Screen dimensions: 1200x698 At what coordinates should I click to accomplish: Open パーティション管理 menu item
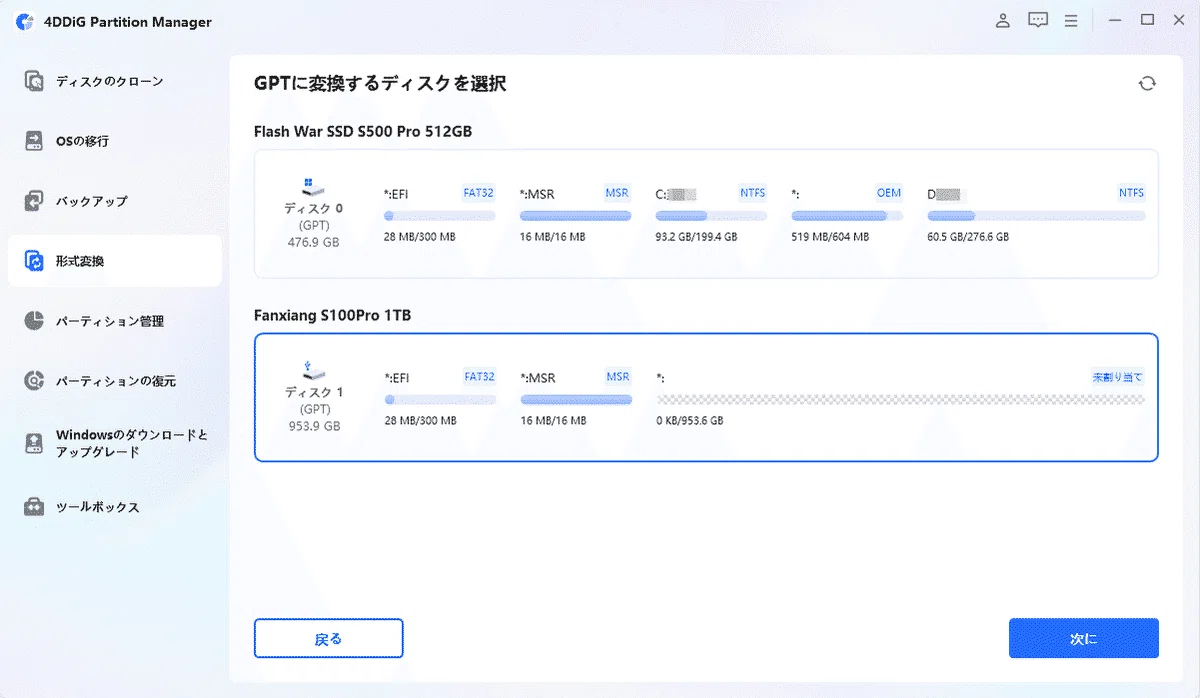click(115, 321)
